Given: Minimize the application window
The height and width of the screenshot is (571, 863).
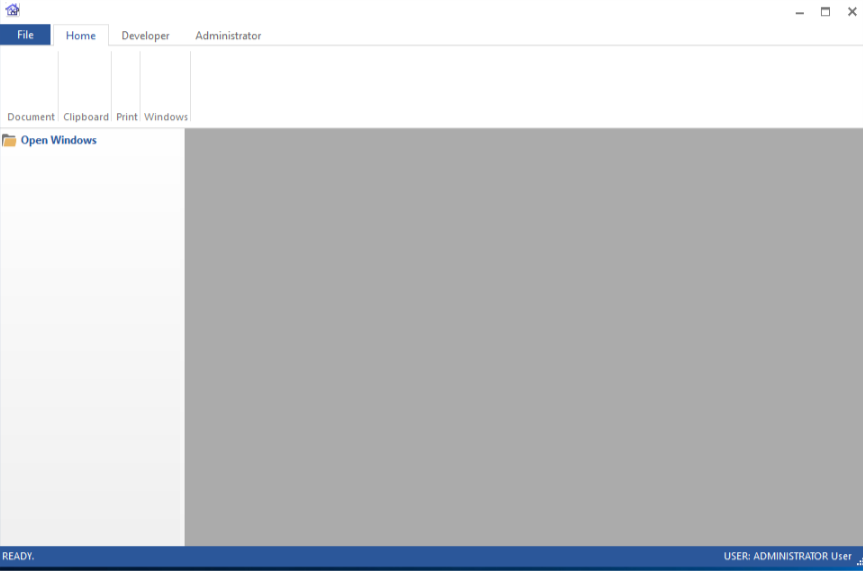Looking at the screenshot, I should pyautogui.click(x=800, y=12).
